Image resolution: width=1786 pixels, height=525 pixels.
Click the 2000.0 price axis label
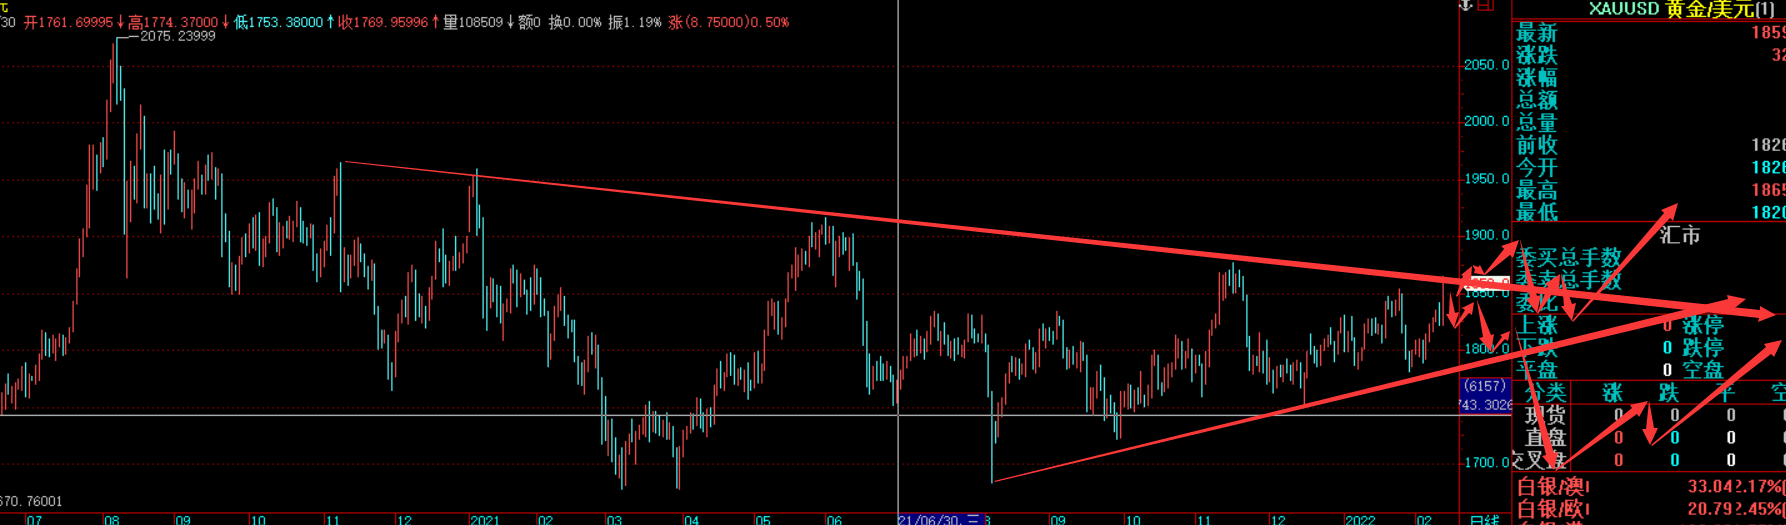coord(1486,121)
